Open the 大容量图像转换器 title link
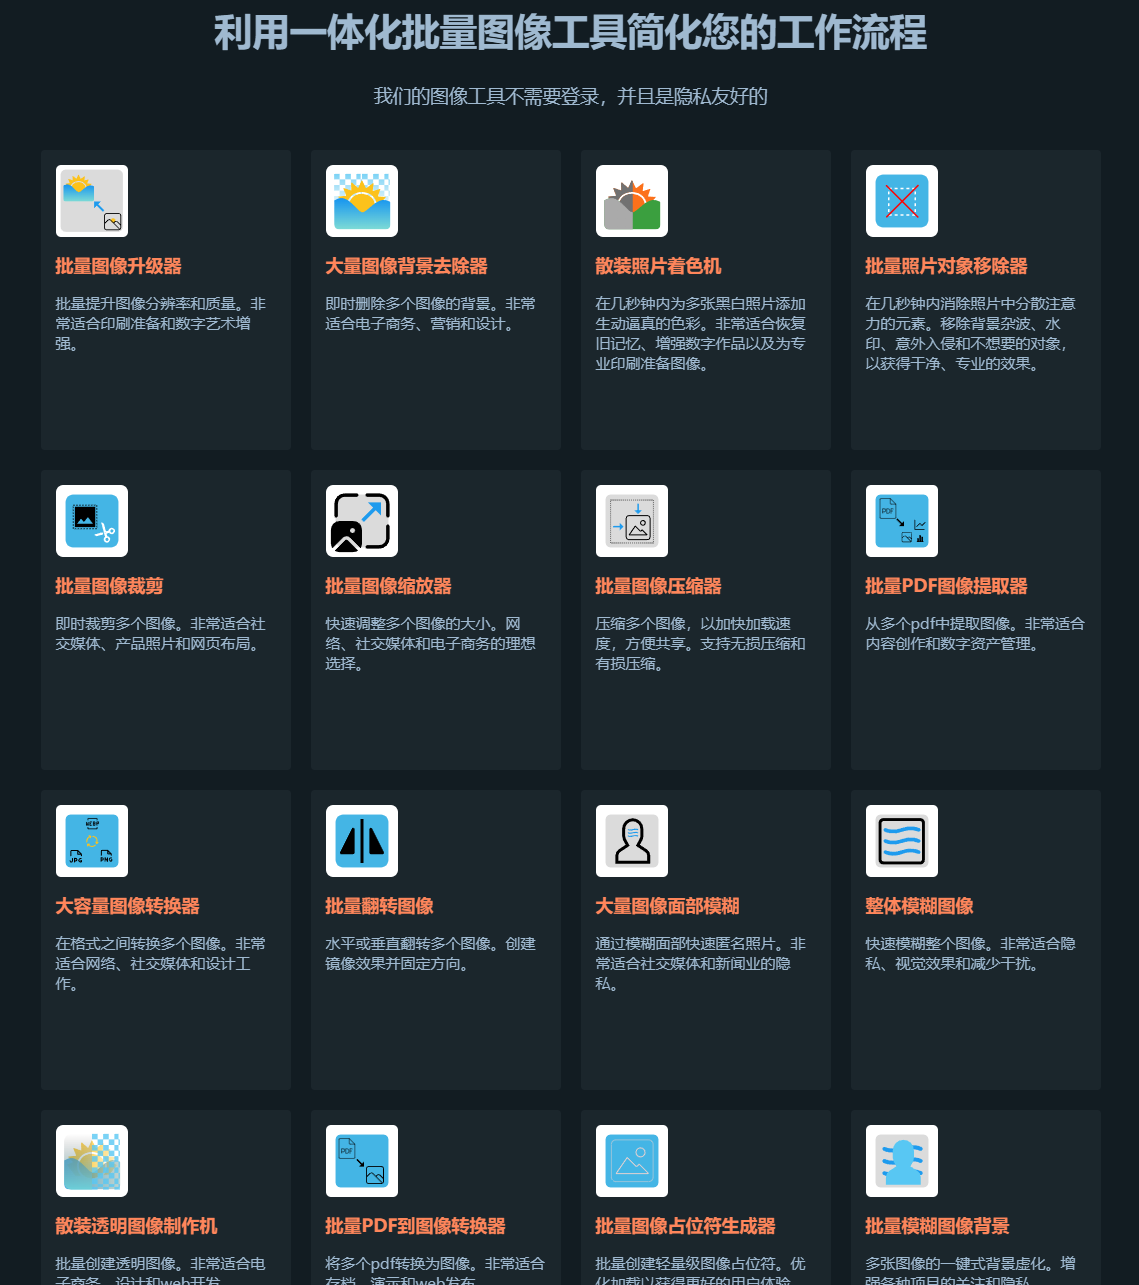The image size is (1139, 1285). pyautogui.click(x=128, y=906)
